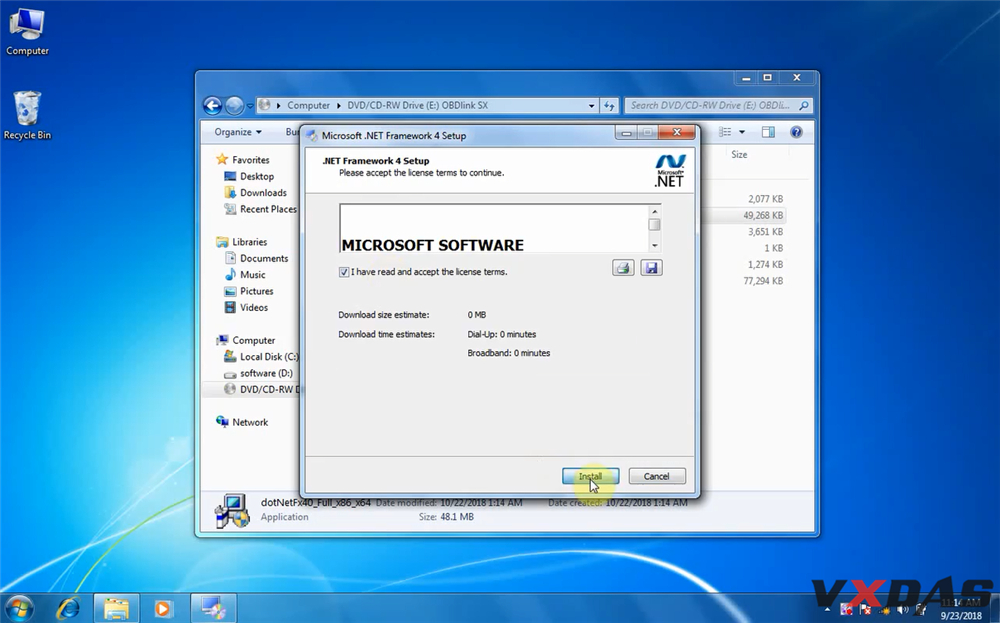Click DVD/CD-RW Drive (E:) OBDlink SX breadcrumb
The image size is (1000, 623).
[x=417, y=105]
